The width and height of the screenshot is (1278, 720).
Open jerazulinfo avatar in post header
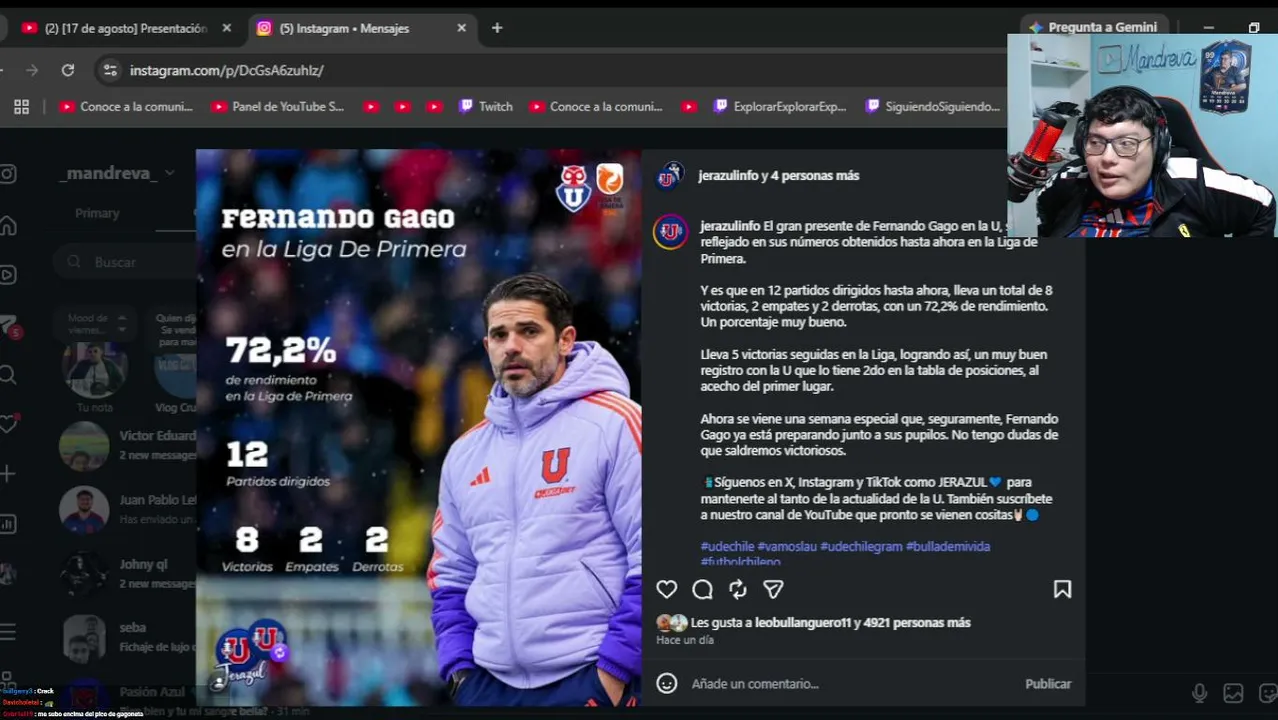(x=668, y=177)
